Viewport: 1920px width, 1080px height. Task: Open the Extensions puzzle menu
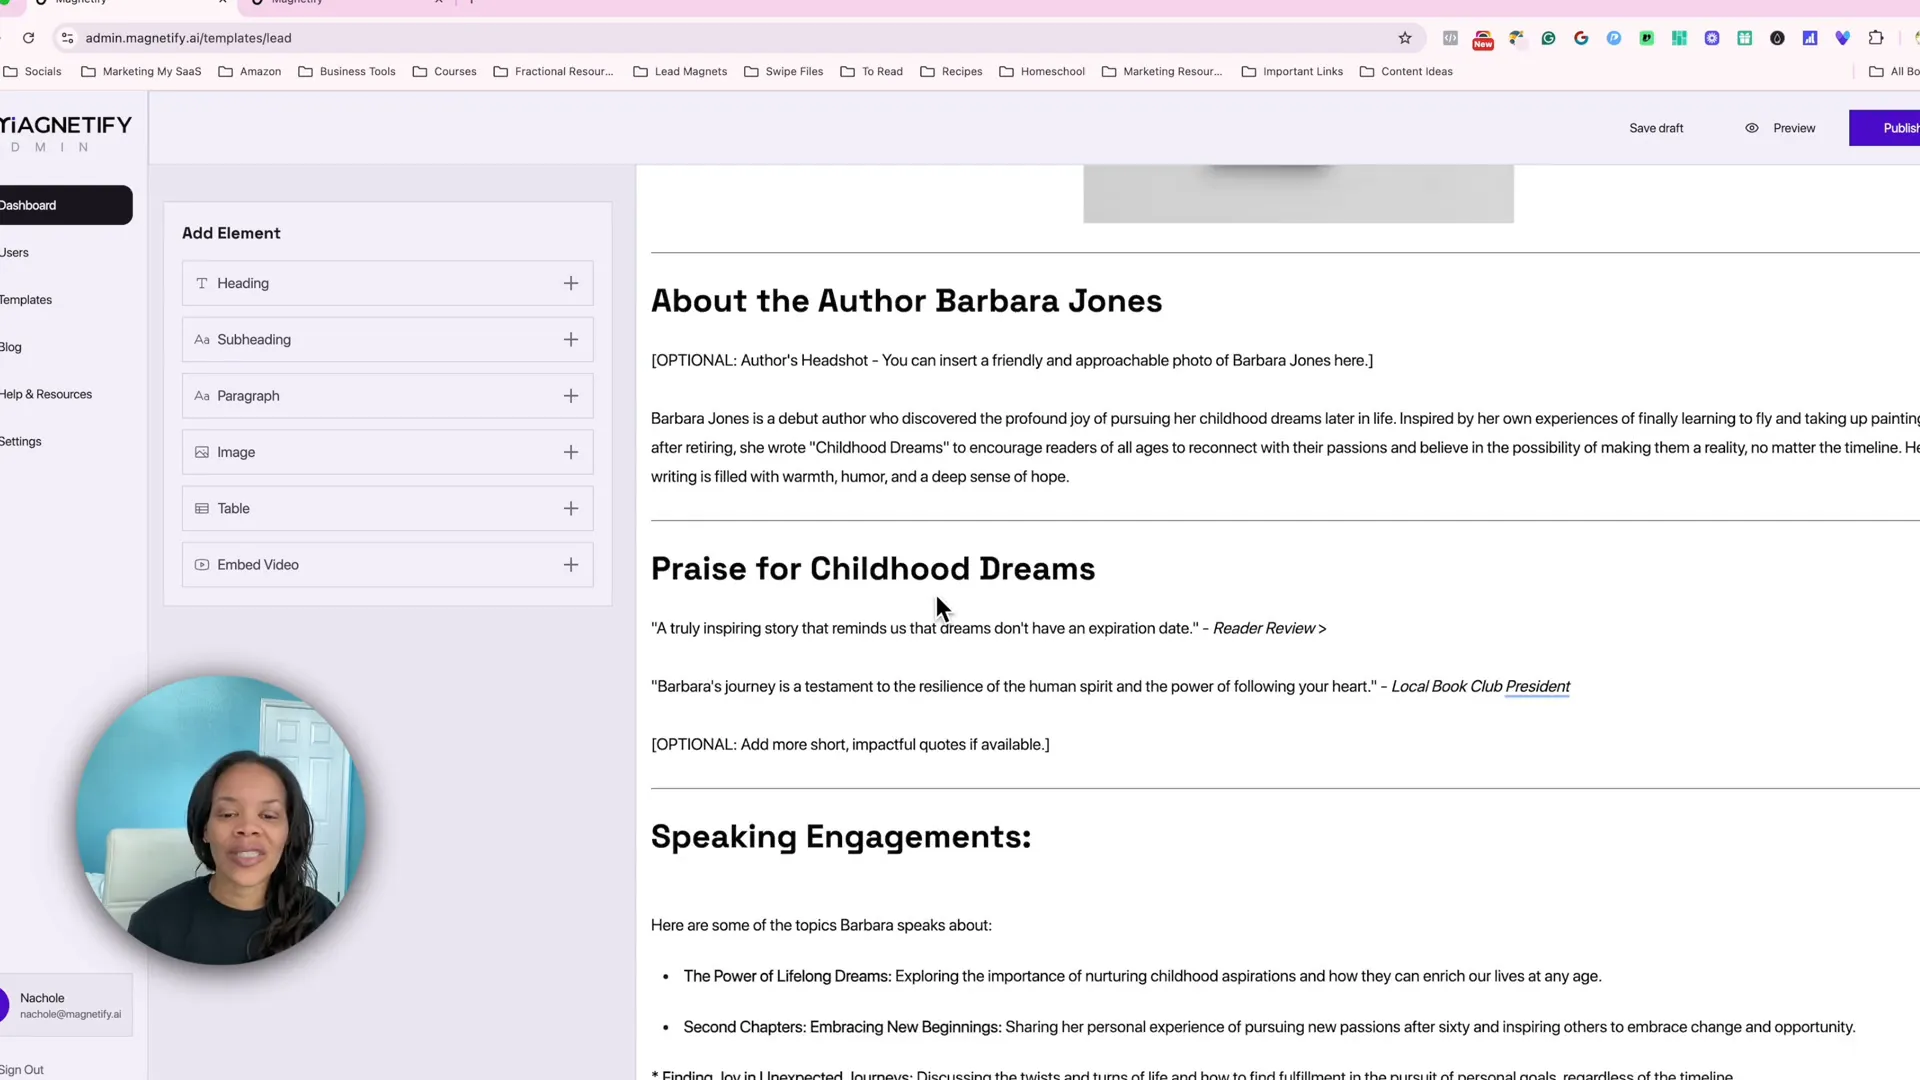pyautogui.click(x=1876, y=38)
